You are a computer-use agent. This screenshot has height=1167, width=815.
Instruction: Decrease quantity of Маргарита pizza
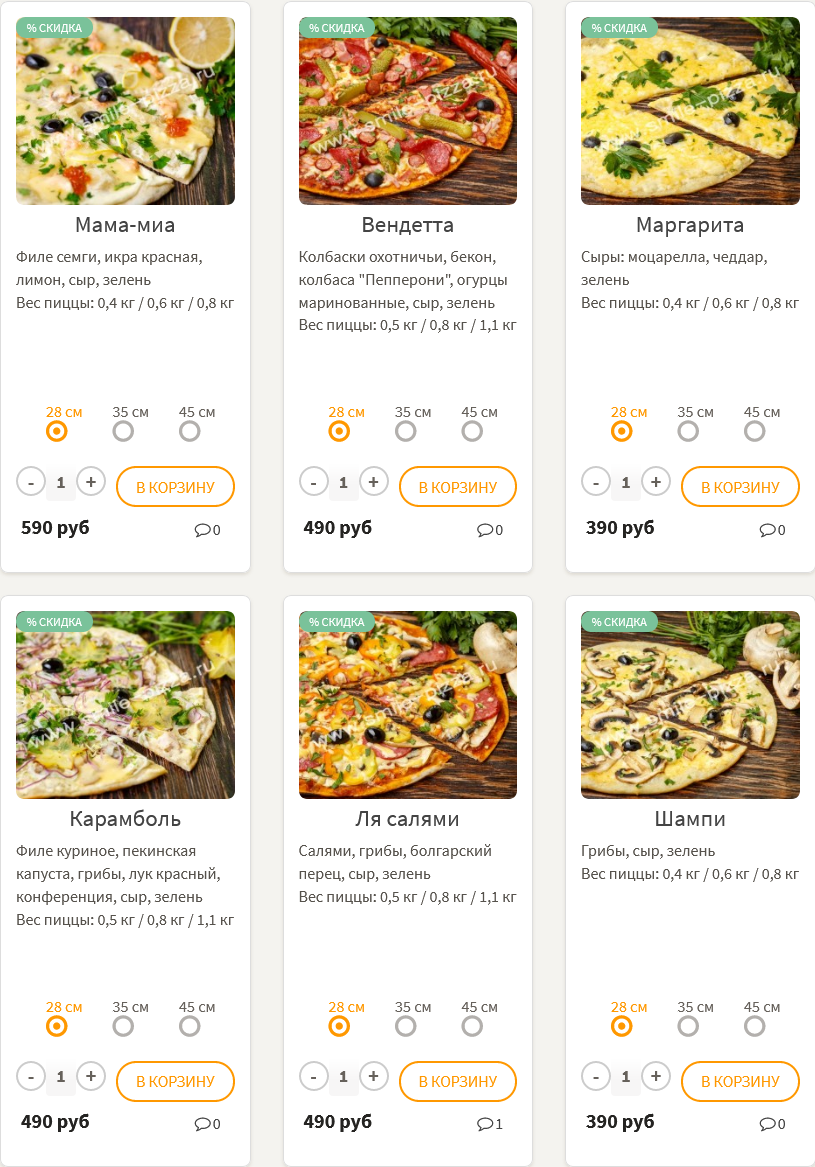coord(596,482)
